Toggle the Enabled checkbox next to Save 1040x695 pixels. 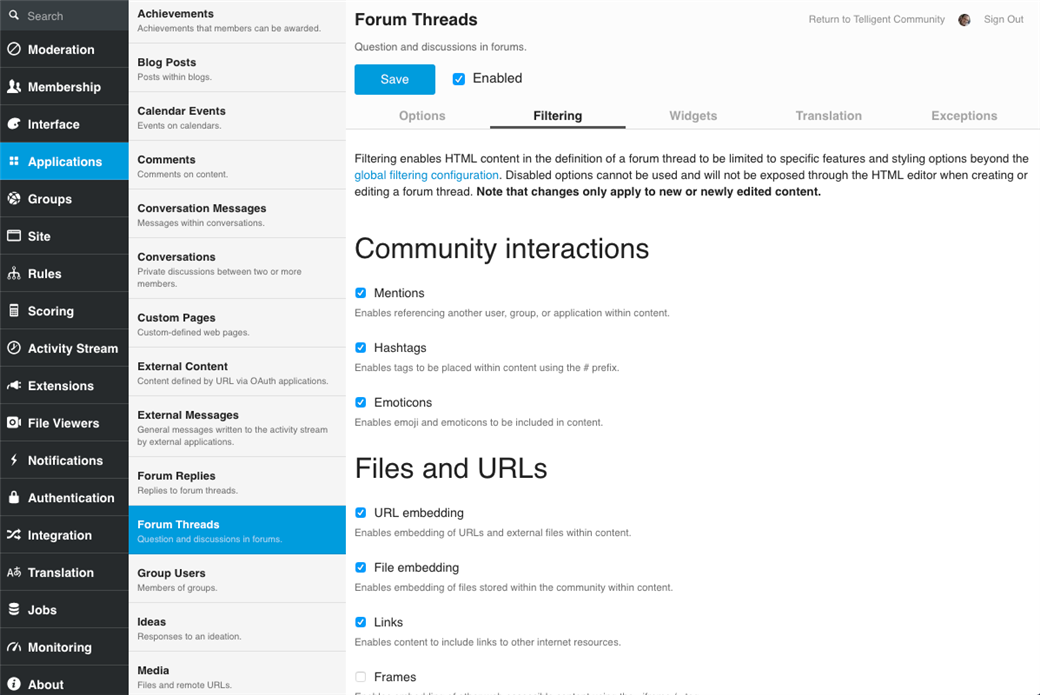point(458,79)
